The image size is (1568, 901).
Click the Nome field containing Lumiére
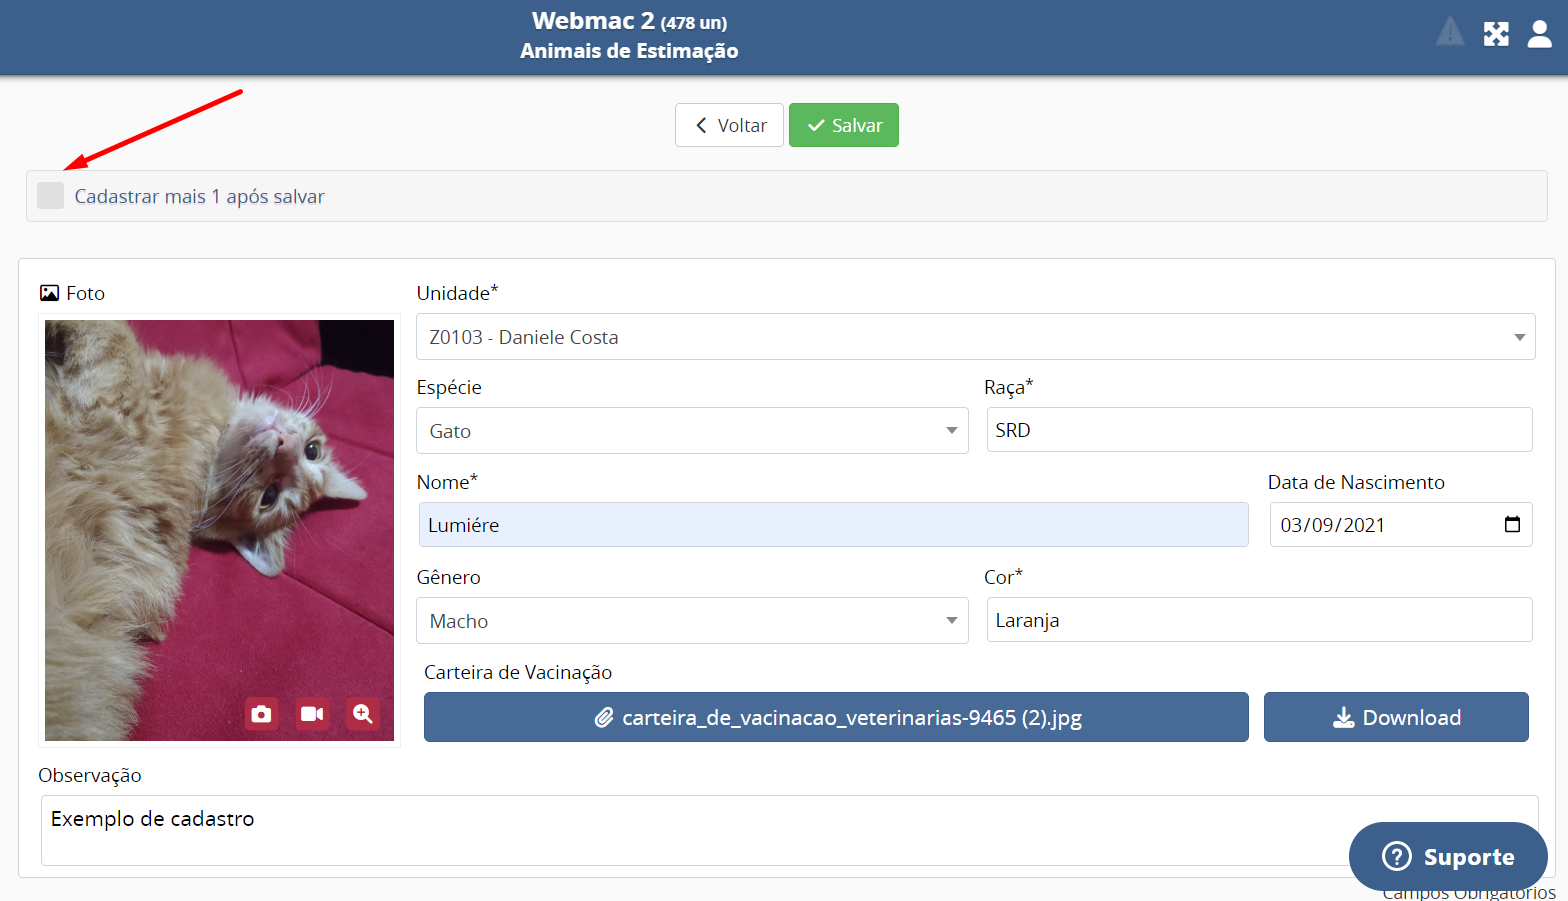[833, 525]
